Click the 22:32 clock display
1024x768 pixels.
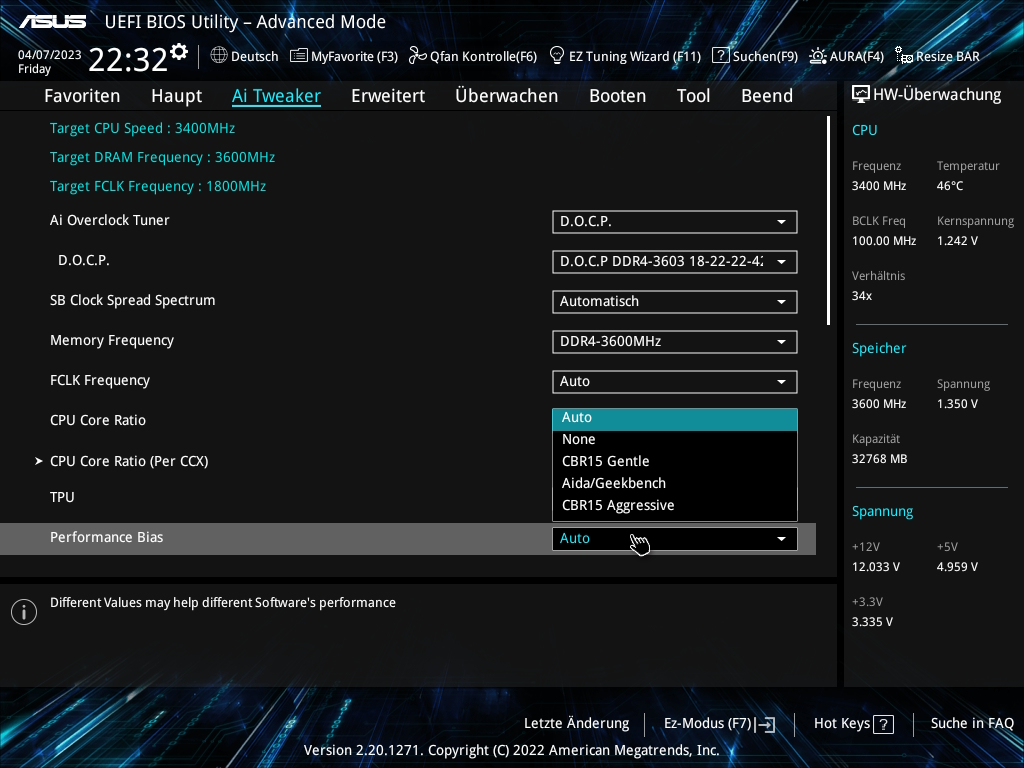[x=128, y=60]
